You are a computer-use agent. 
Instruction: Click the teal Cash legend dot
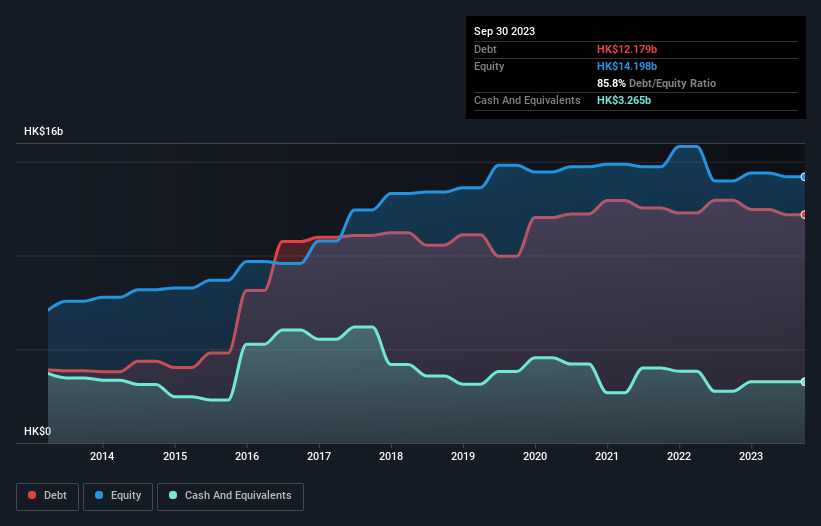pyautogui.click(x=173, y=495)
